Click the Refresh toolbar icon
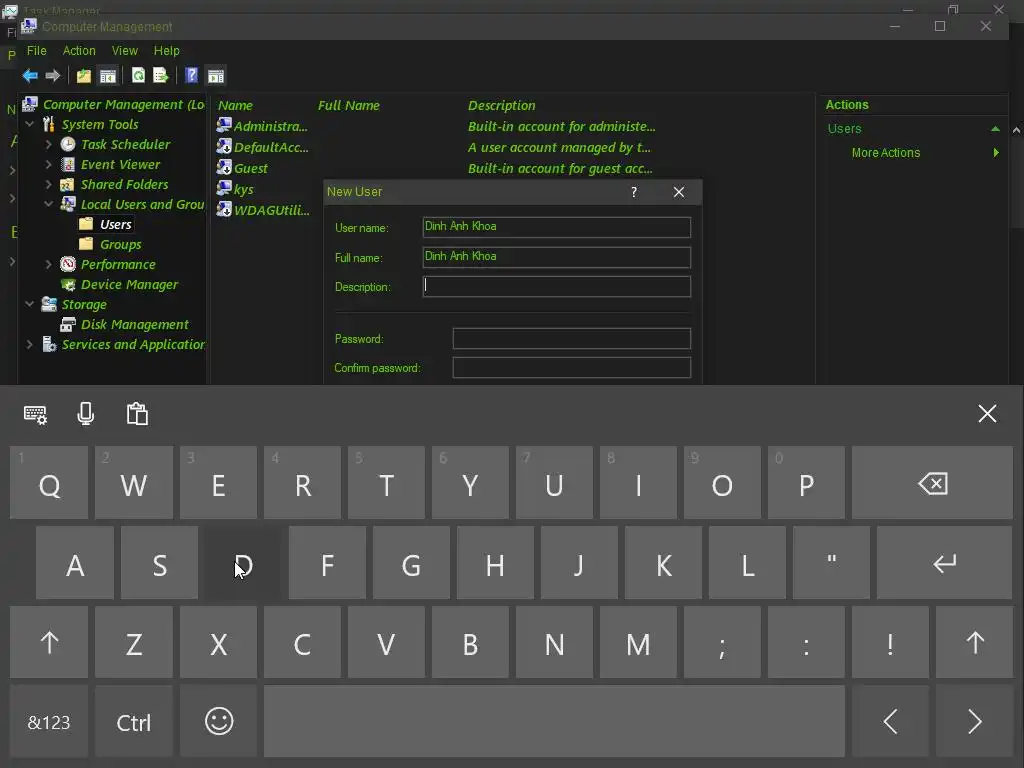This screenshot has width=1024, height=768. [x=138, y=76]
